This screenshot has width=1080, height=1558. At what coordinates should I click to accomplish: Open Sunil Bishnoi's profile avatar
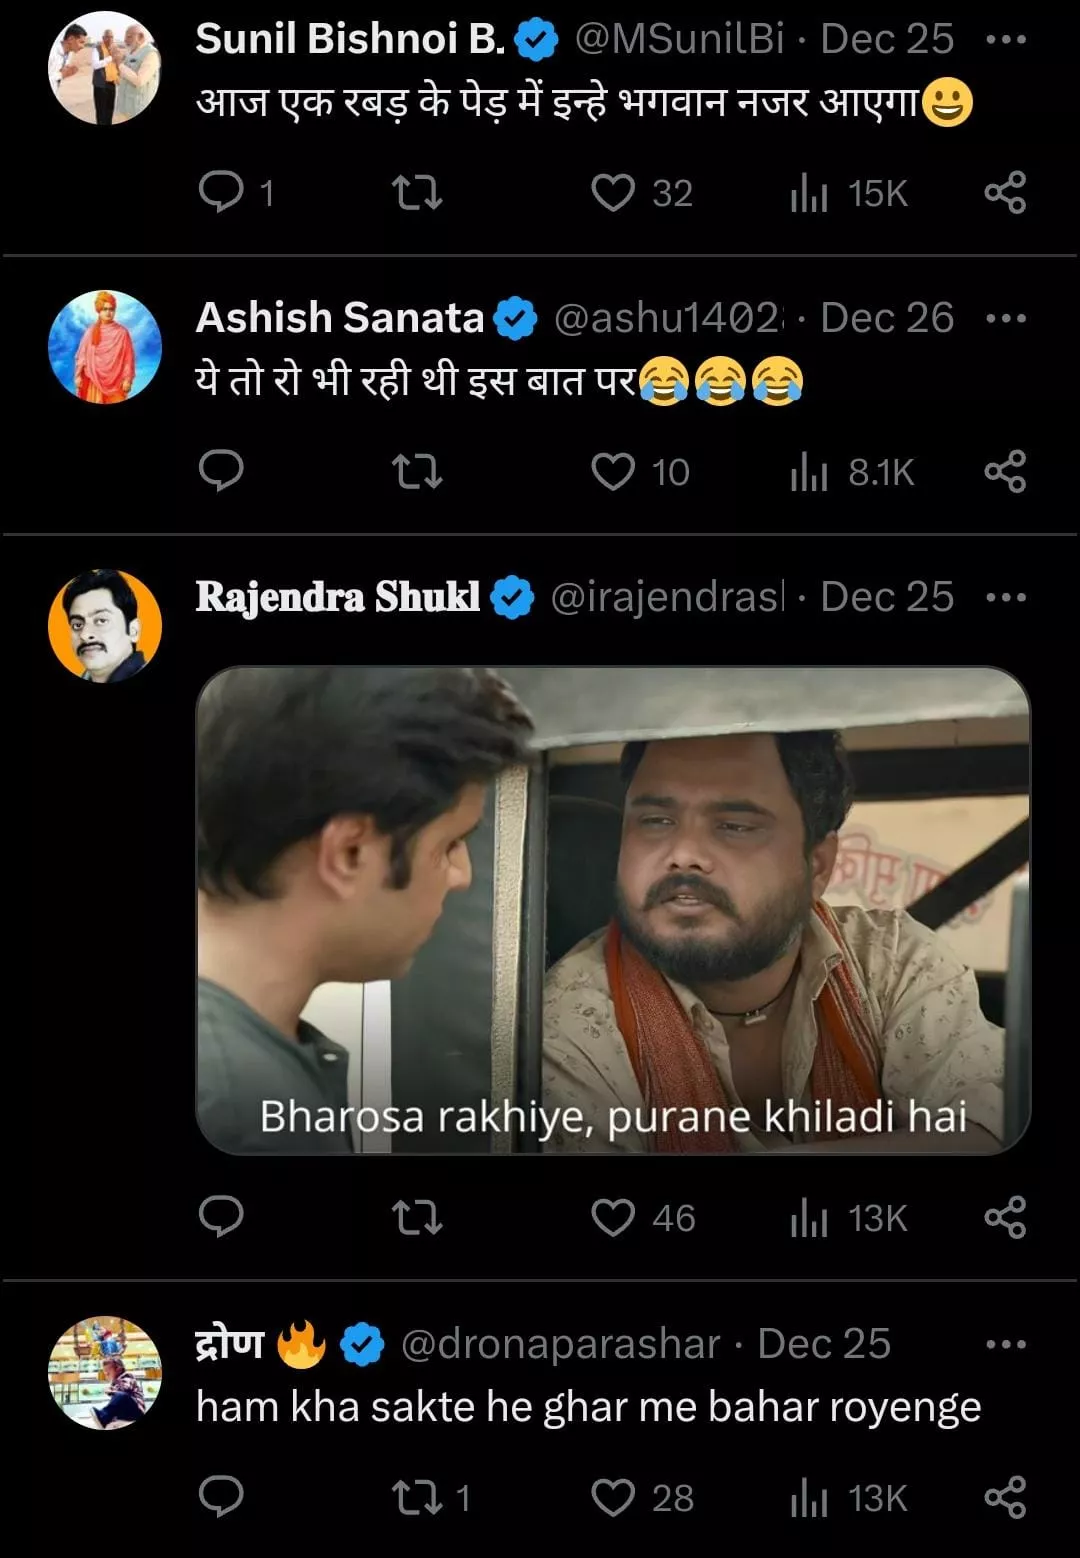click(x=105, y=68)
